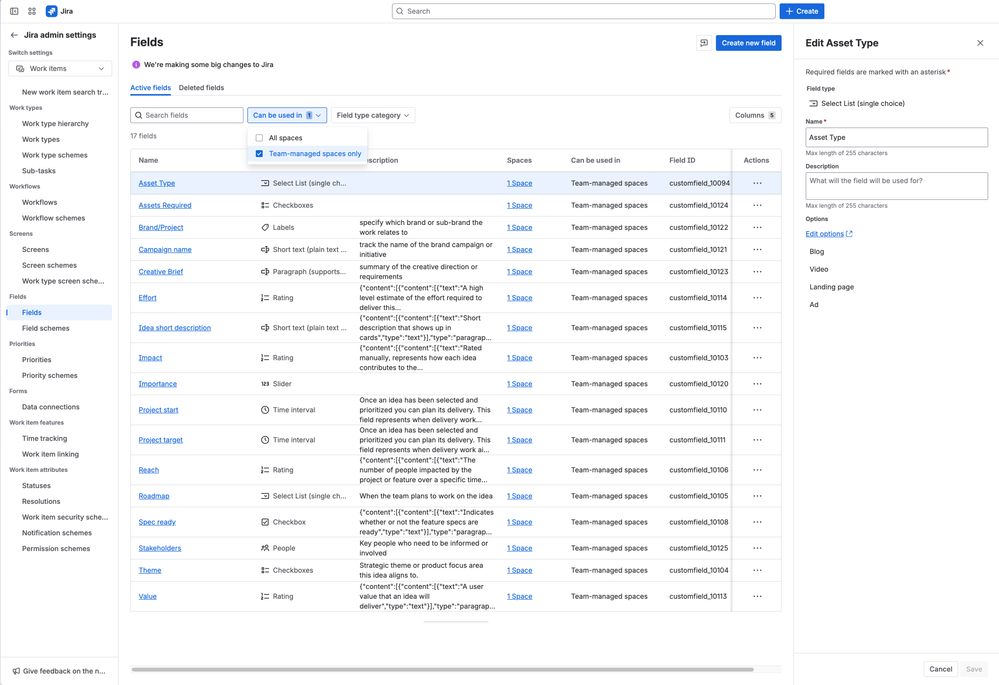Open actions menu for Asset Type row
The height and width of the screenshot is (685, 999).
pyautogui.click(x=757, y=183)
